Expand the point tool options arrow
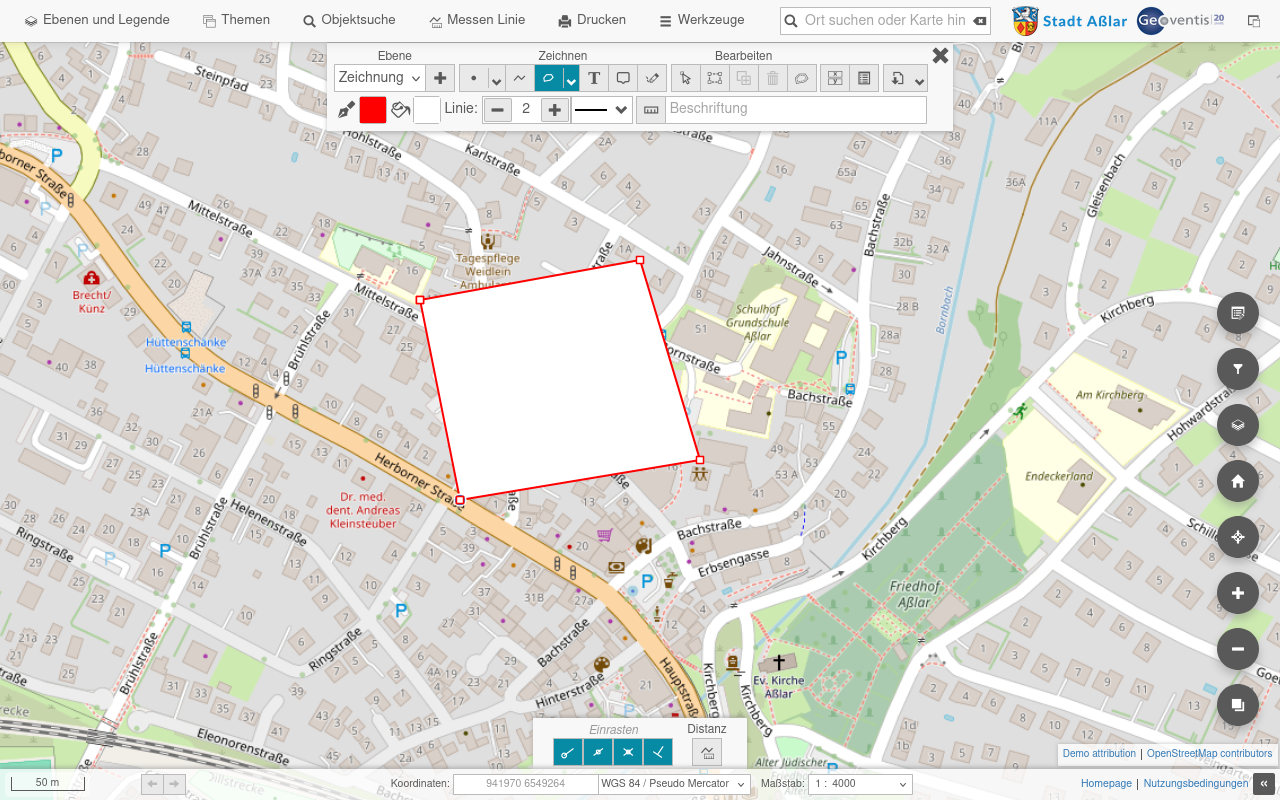The width and height of the screenshot is (1280, 800). [x=496, y=78]
